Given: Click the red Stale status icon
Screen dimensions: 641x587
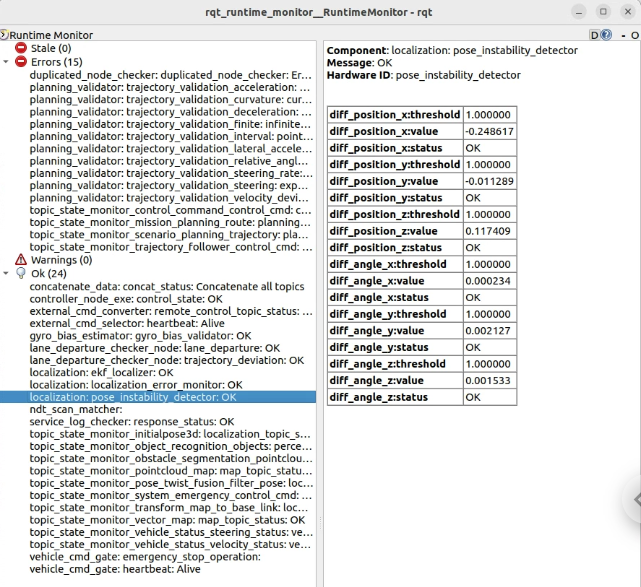Looking at the screenshot, I should point(21,48).
